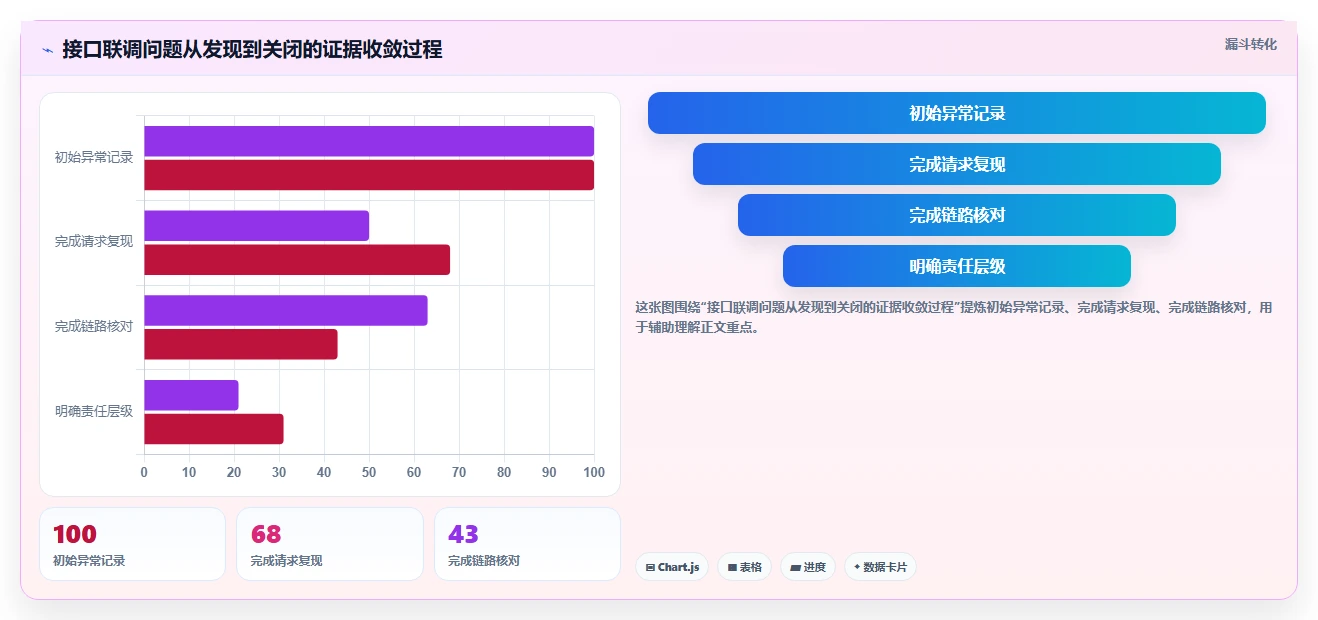
Task: Select the purple bar for 完成请求复现
Action: tap(256, 226)
